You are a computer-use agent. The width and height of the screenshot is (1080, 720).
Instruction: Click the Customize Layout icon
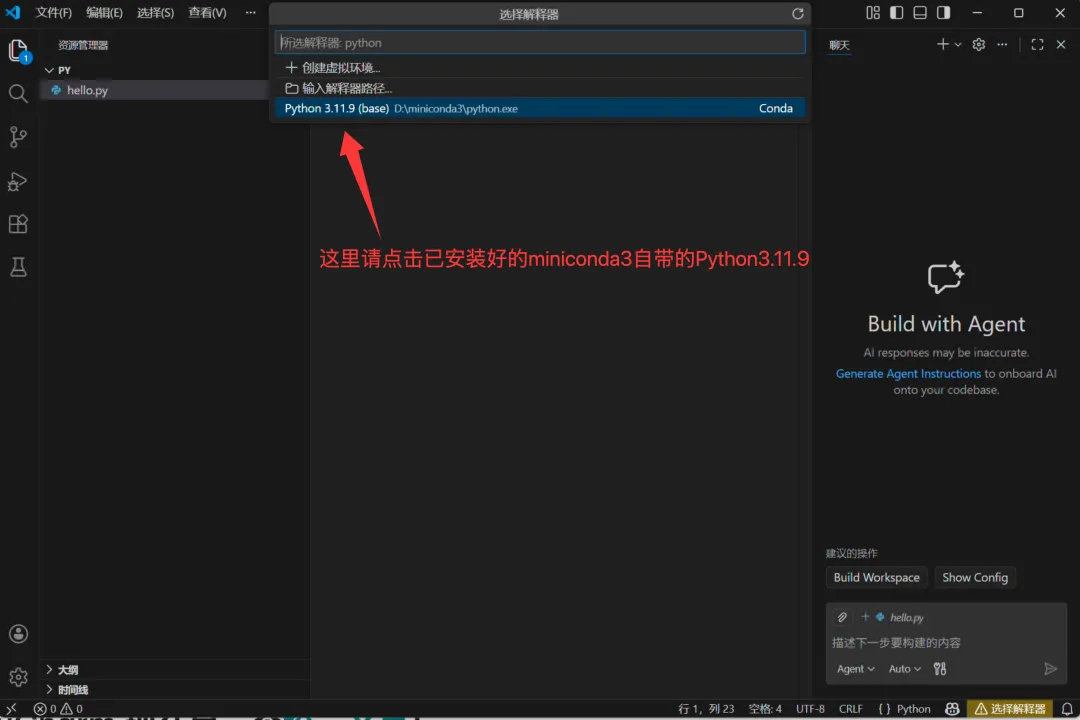[x=873, y=12]
